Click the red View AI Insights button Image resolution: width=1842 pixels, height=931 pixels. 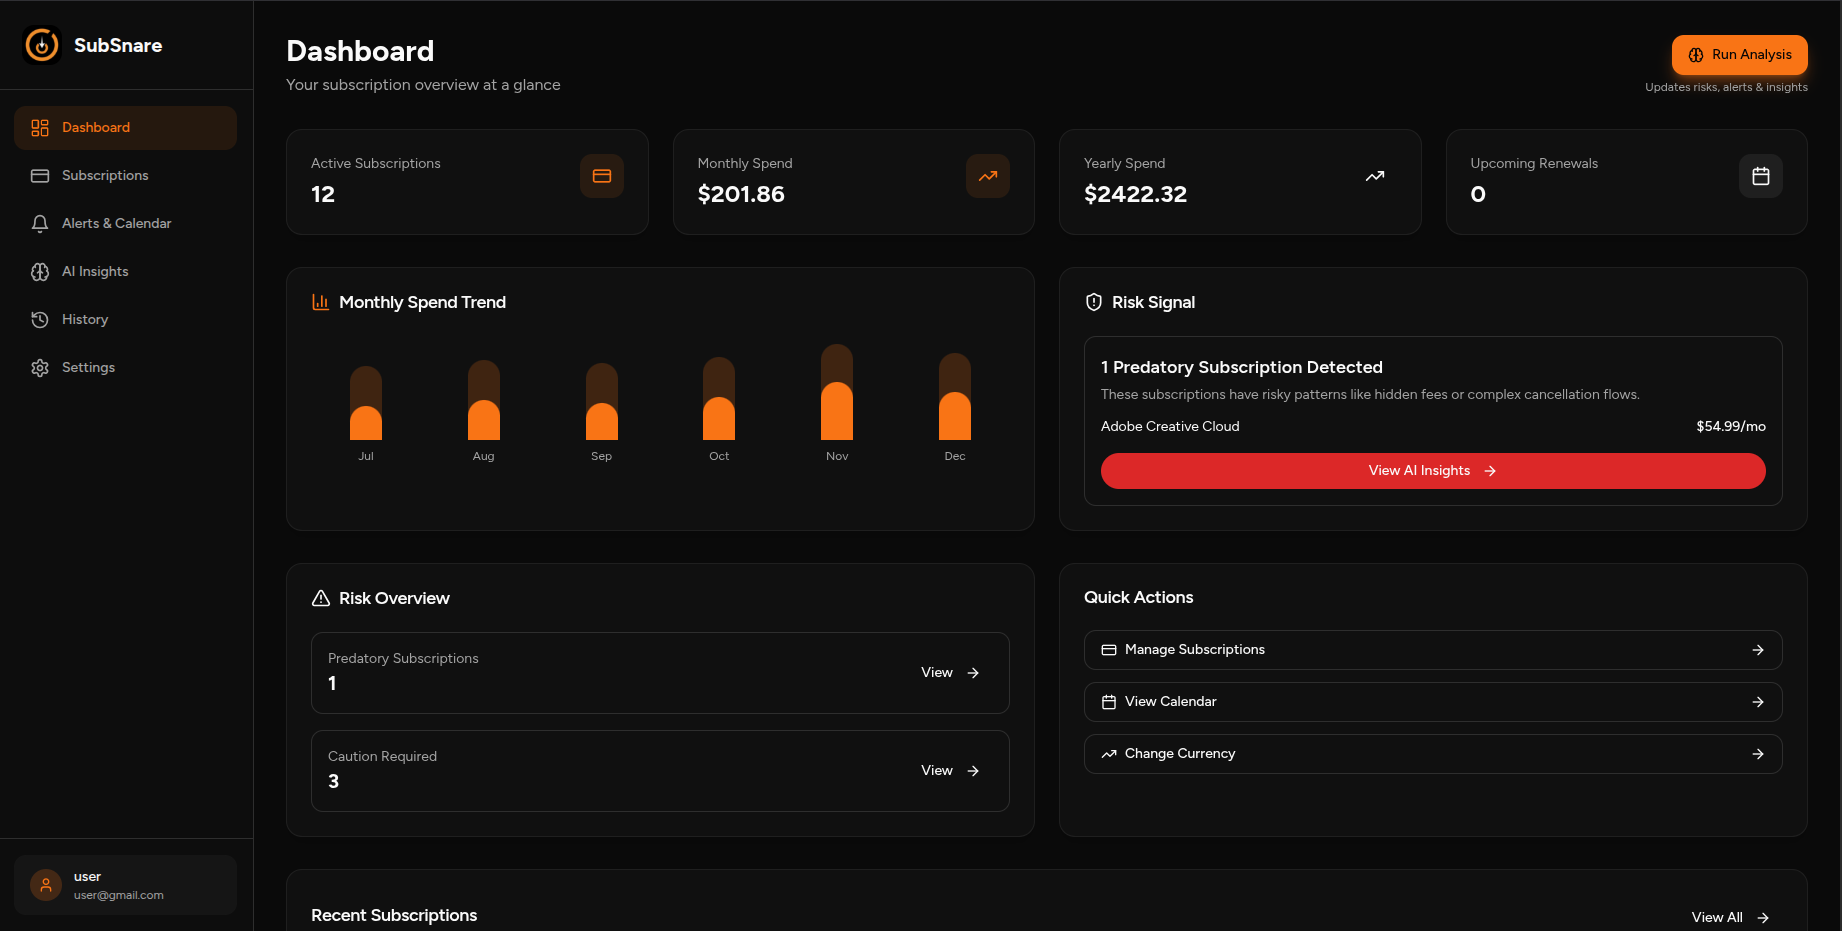coord(1433,471)
